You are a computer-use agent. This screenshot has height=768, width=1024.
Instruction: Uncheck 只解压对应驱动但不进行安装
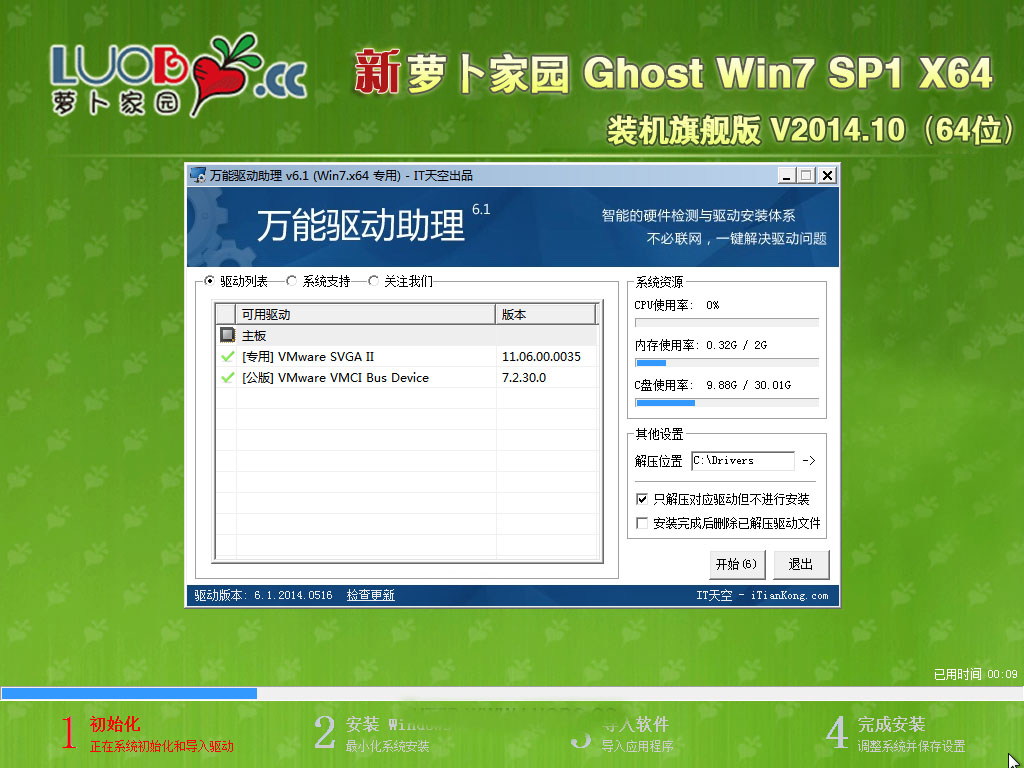[x=642, y=500]
